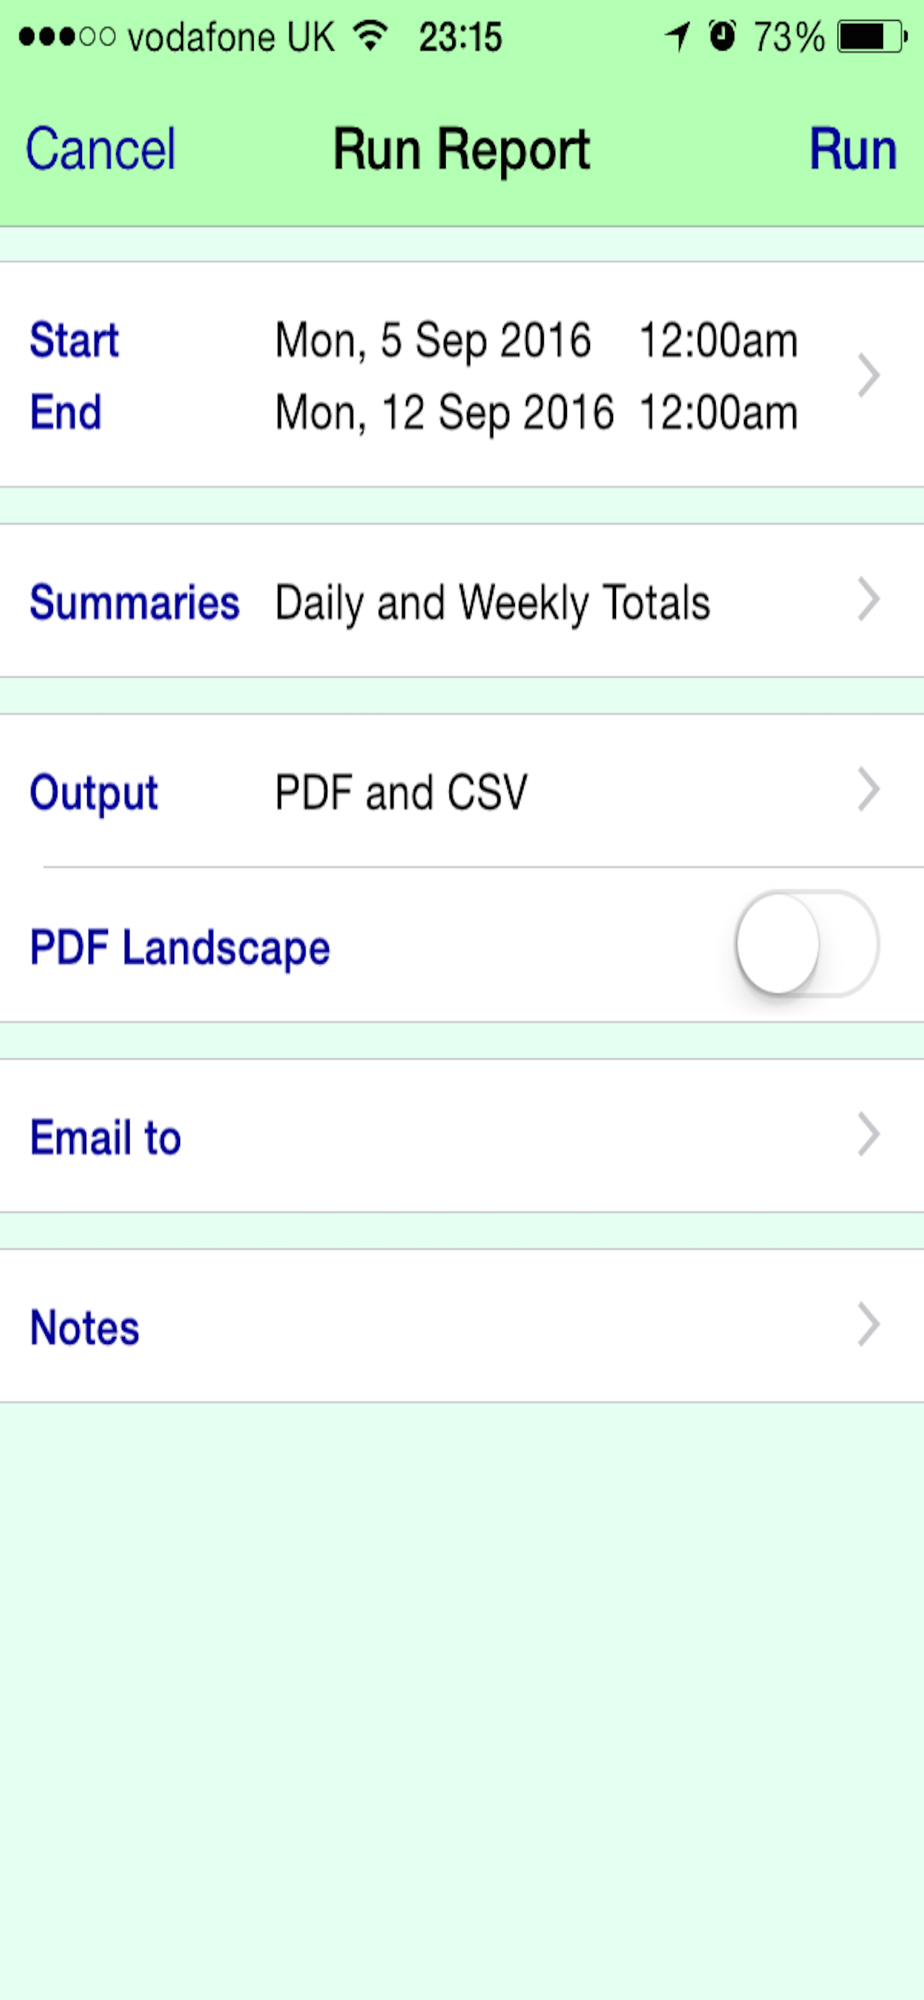Tap the battery icon in status bar

click(x=871, y=37)
